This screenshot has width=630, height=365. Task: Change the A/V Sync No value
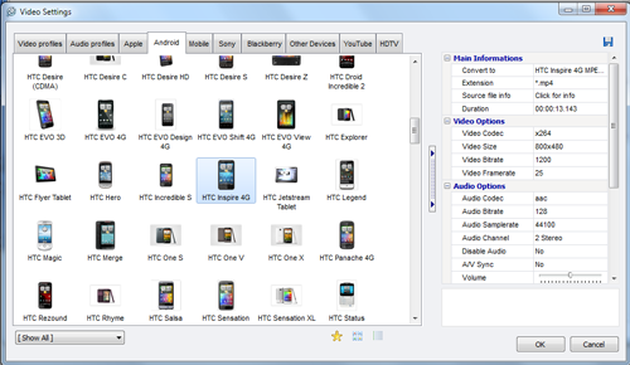570,265
